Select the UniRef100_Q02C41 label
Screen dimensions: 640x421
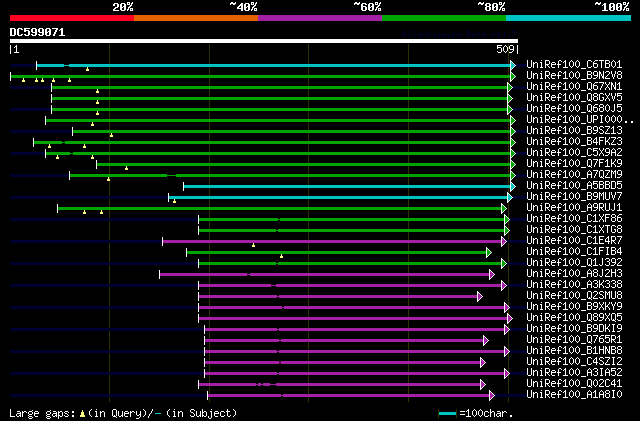[x=574, y=384]
